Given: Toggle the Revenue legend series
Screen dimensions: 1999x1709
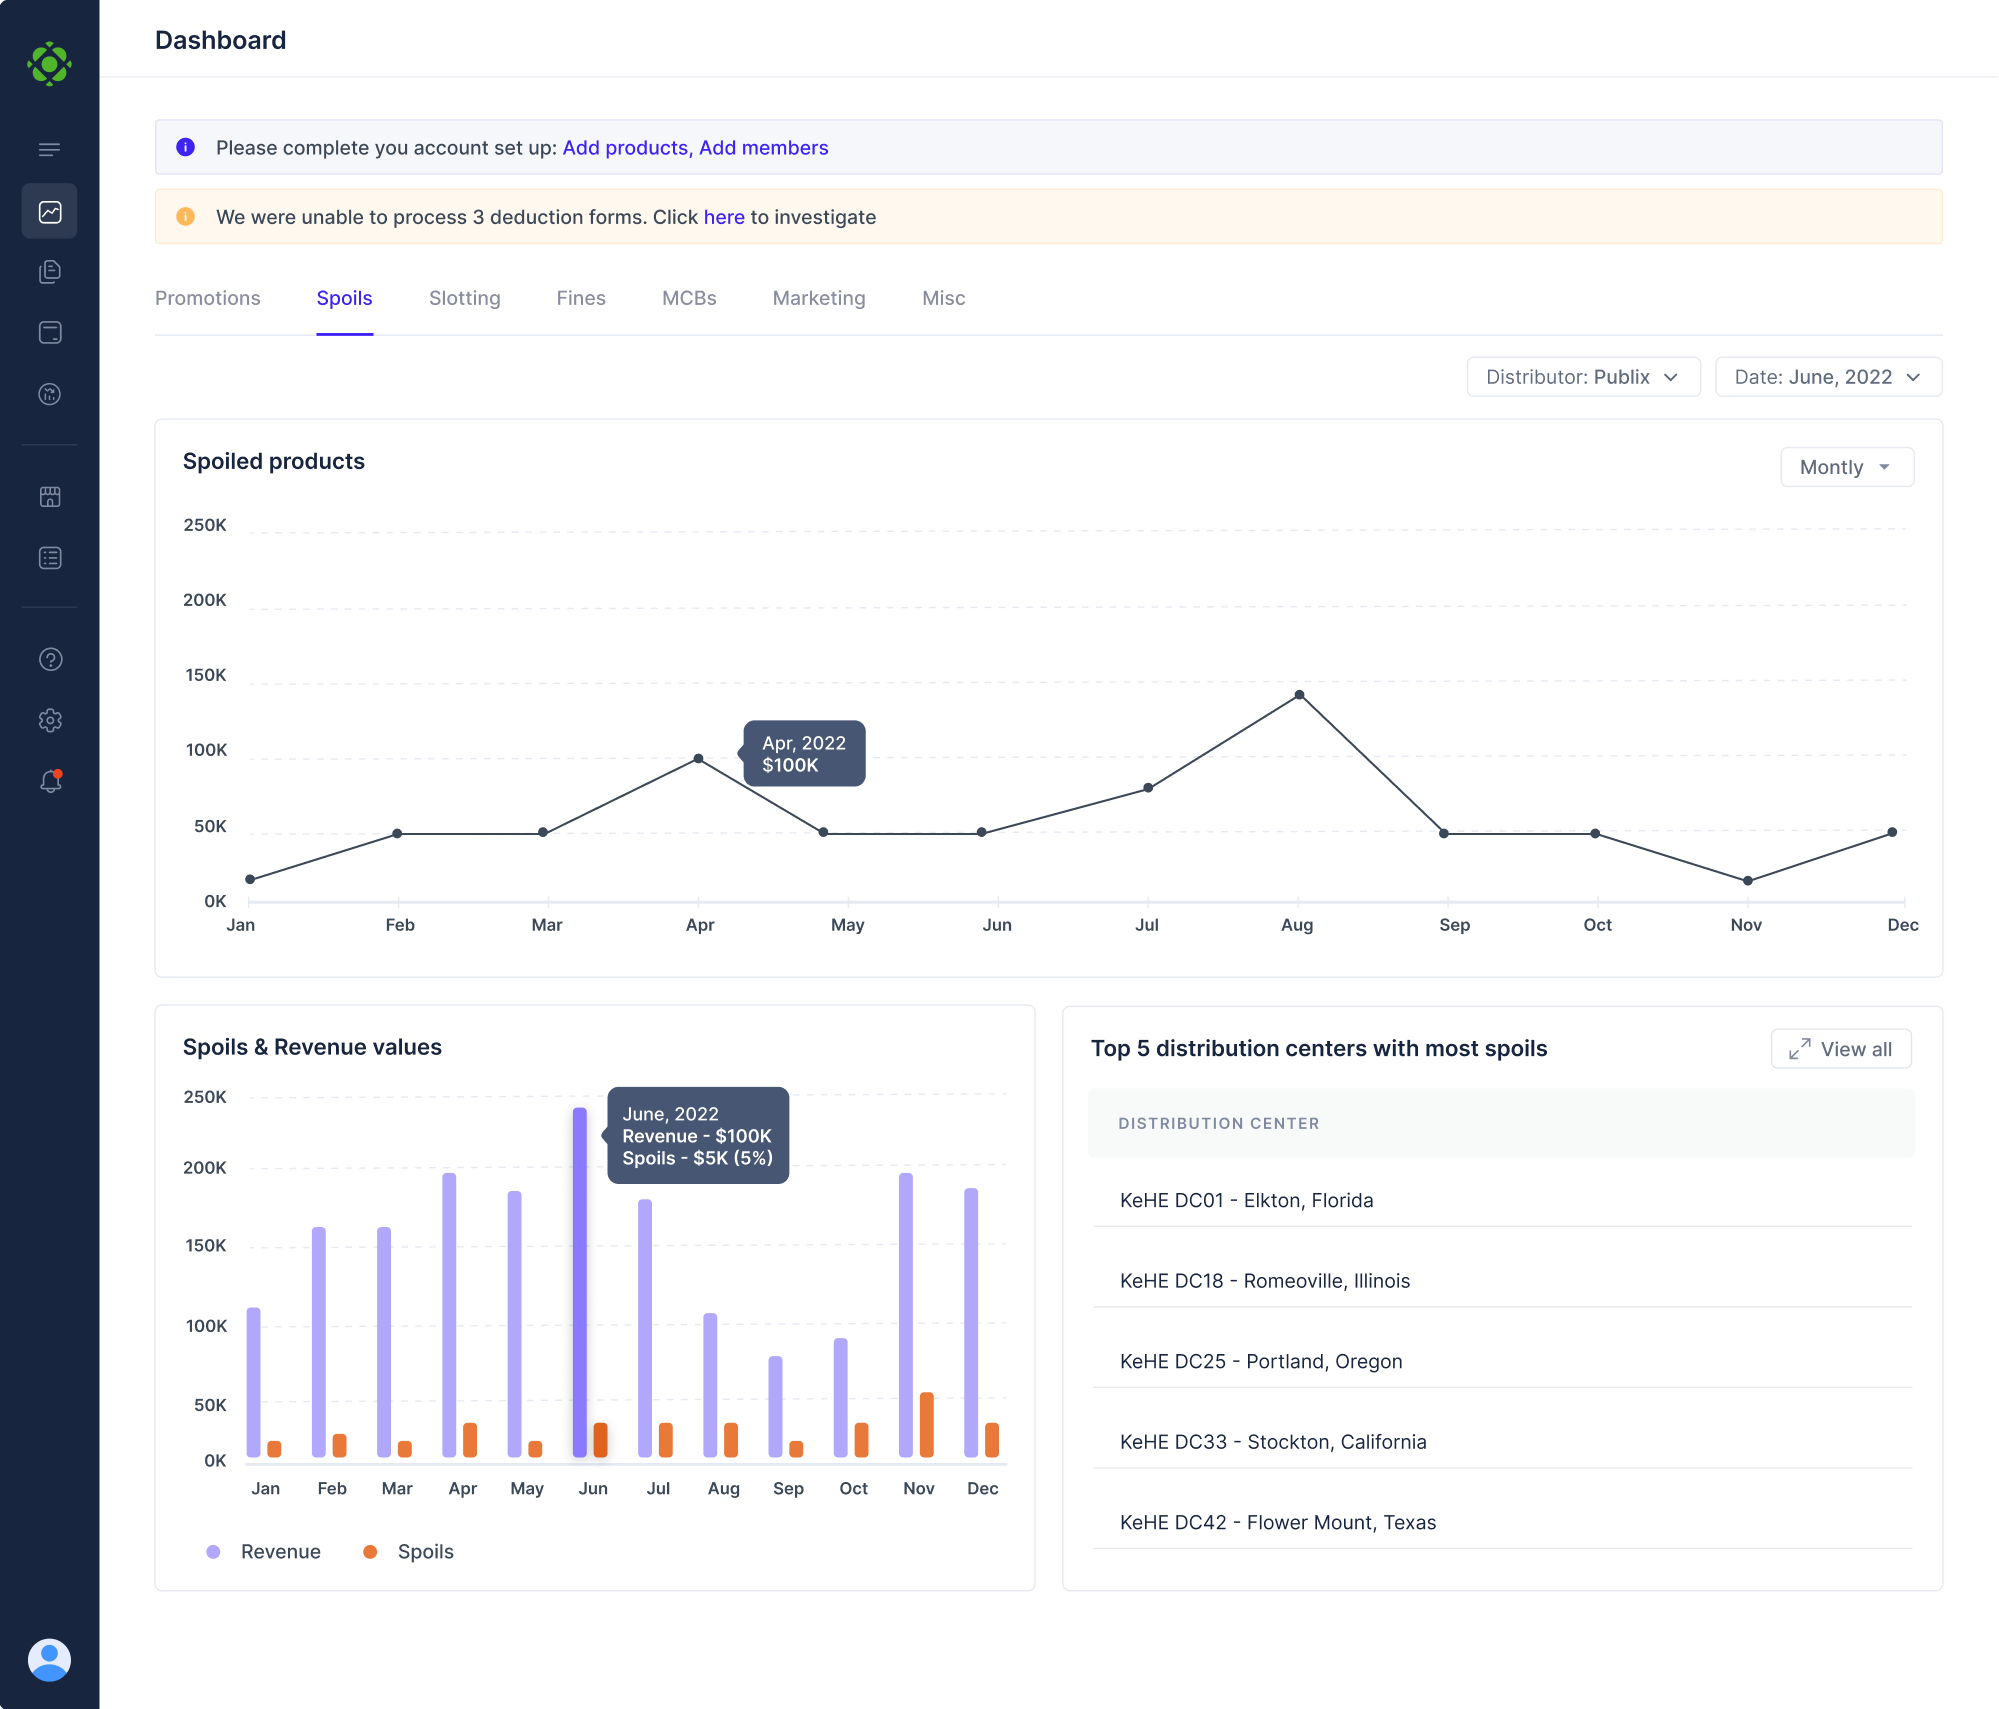Looking at the screenshot, I should point(264,1552).
